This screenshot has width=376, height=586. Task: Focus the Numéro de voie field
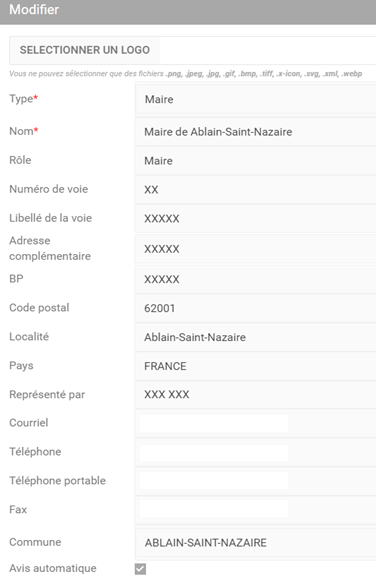point(256,190)
